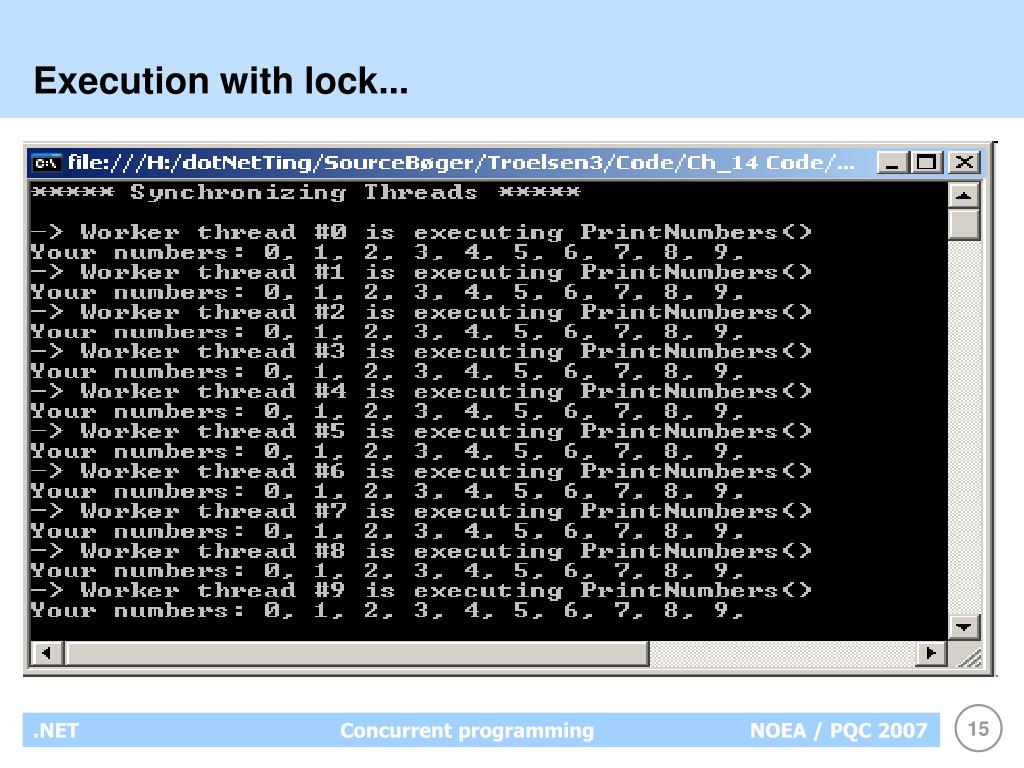This screenshot has height=768, width=1024.
Task: Minimize the console window
Action: [892, 162]
